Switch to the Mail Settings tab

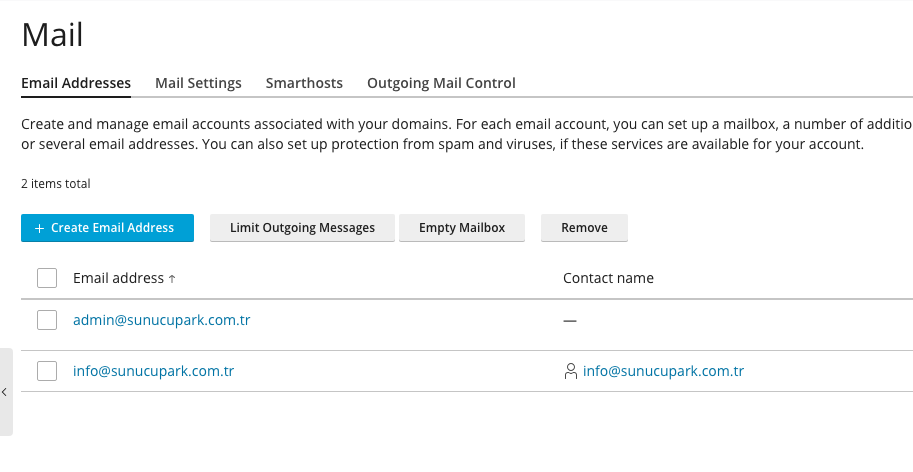(x=198, y=83)
